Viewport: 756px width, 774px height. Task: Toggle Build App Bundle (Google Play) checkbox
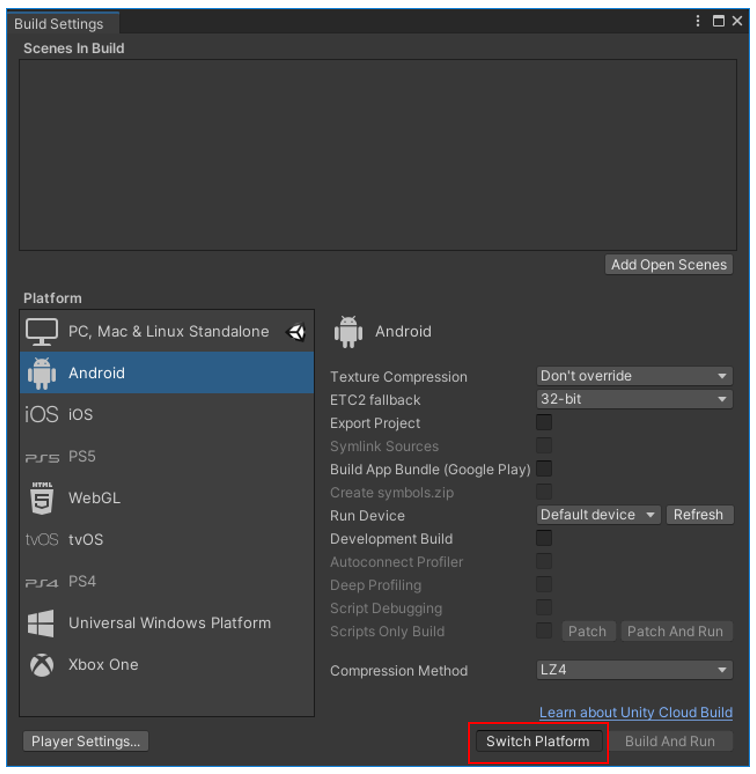point(544,469)
